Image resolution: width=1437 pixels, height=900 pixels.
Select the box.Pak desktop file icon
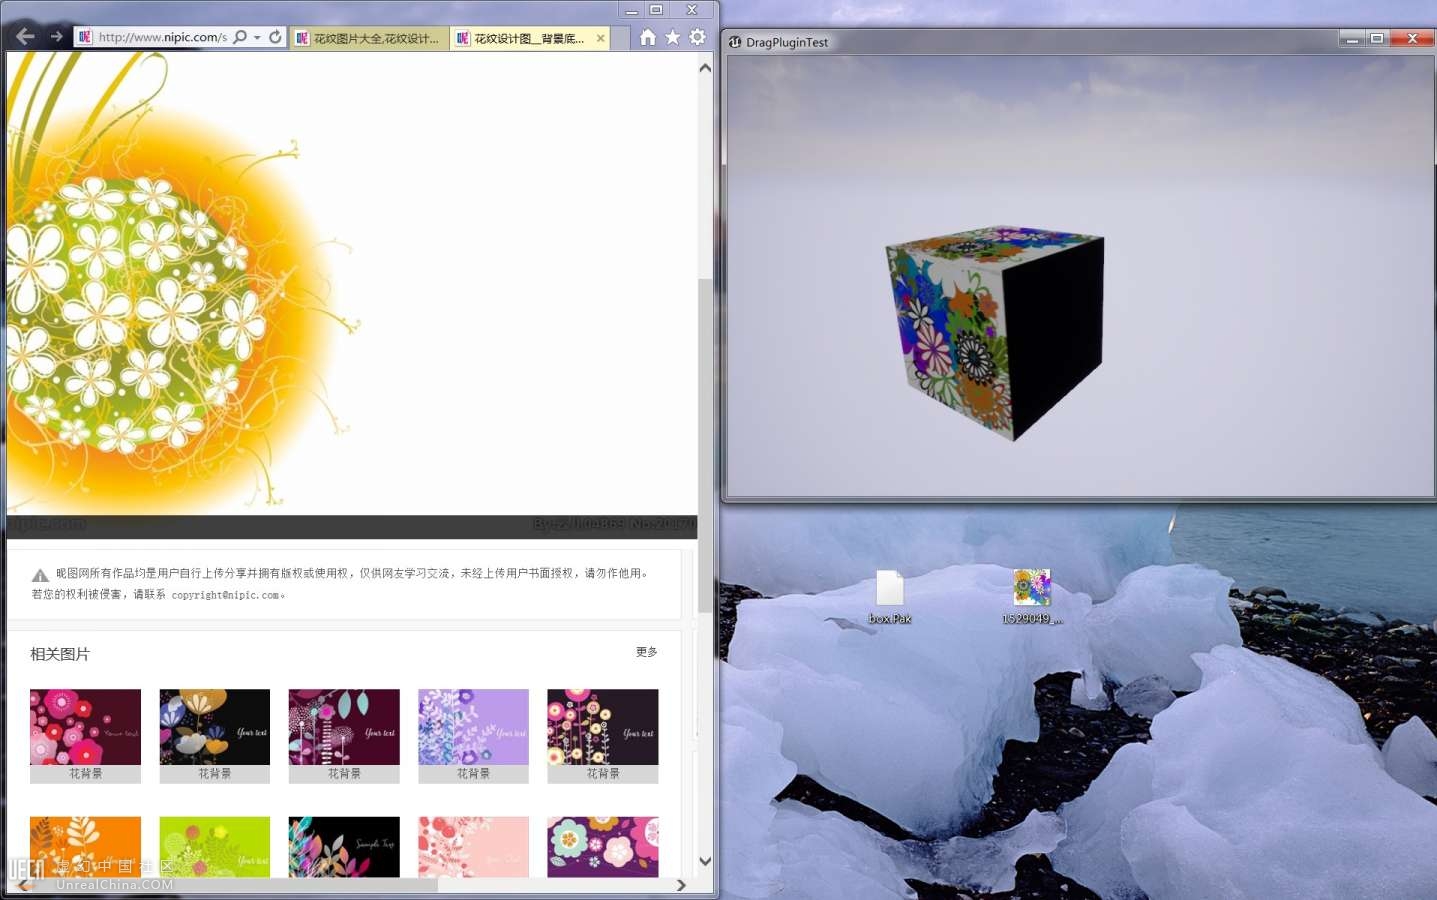[889, 589]
